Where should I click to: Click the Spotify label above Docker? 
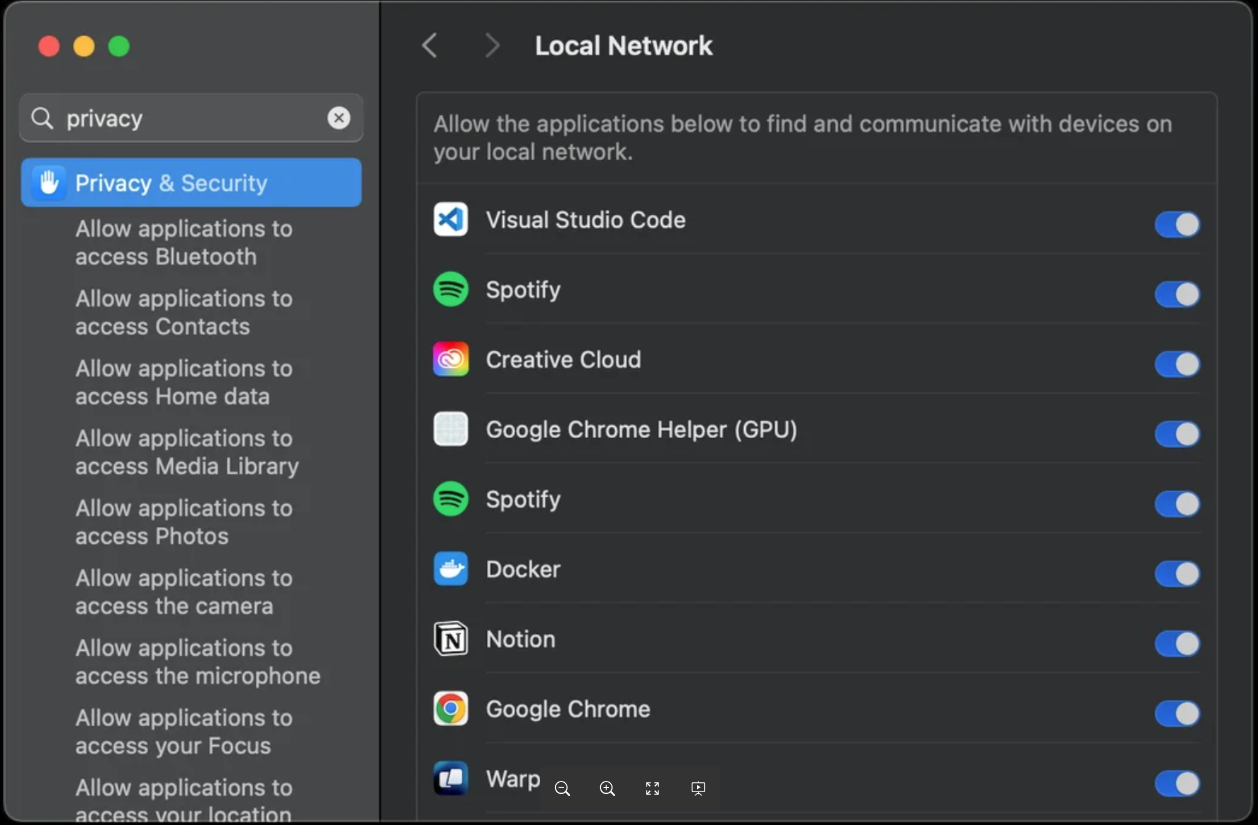[x=523, y=499]
